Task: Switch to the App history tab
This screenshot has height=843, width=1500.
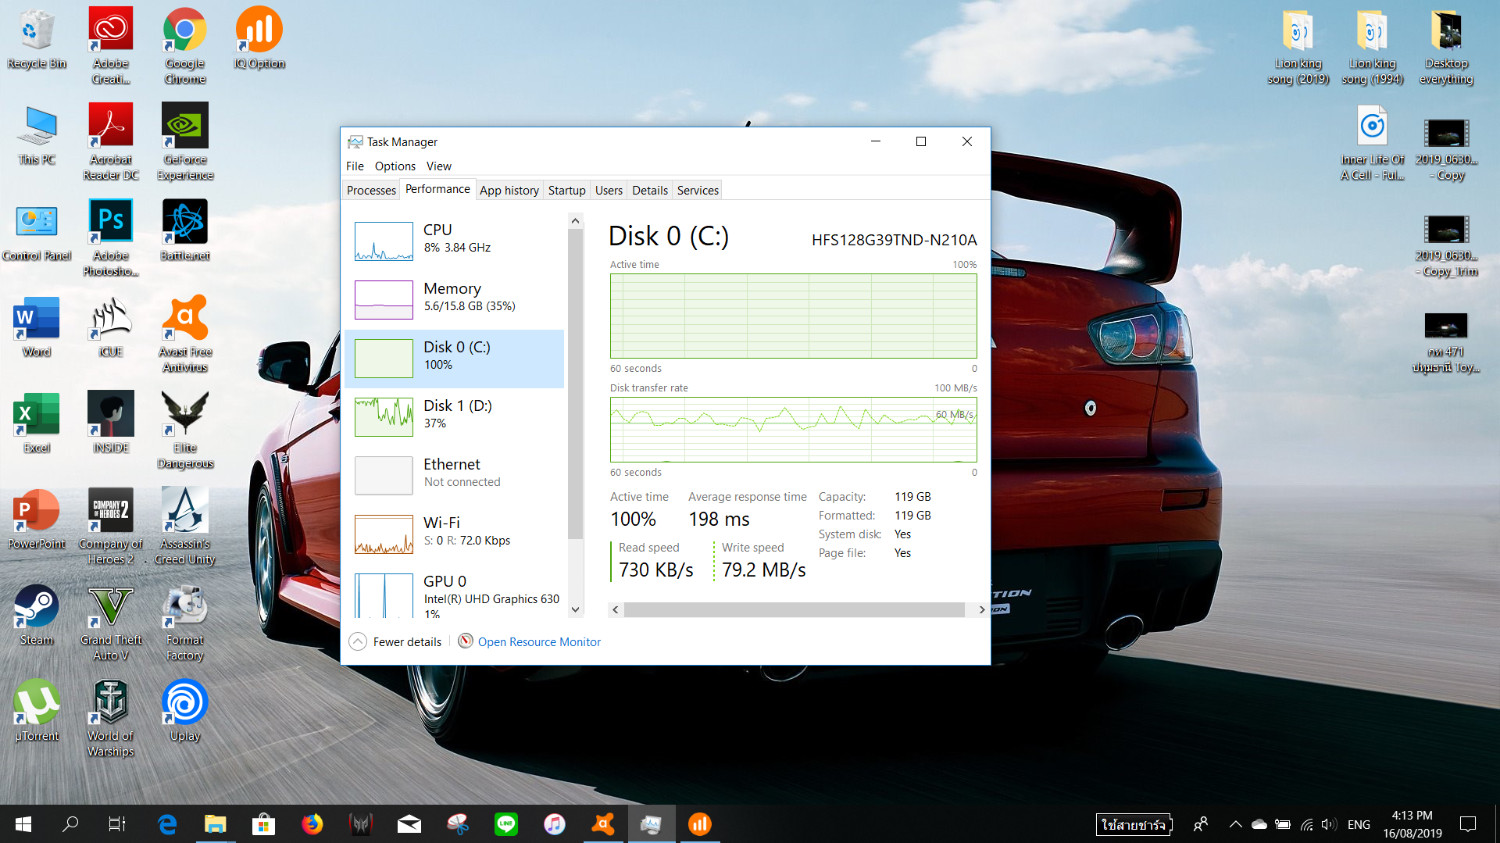Action: [x=509, y=190]
